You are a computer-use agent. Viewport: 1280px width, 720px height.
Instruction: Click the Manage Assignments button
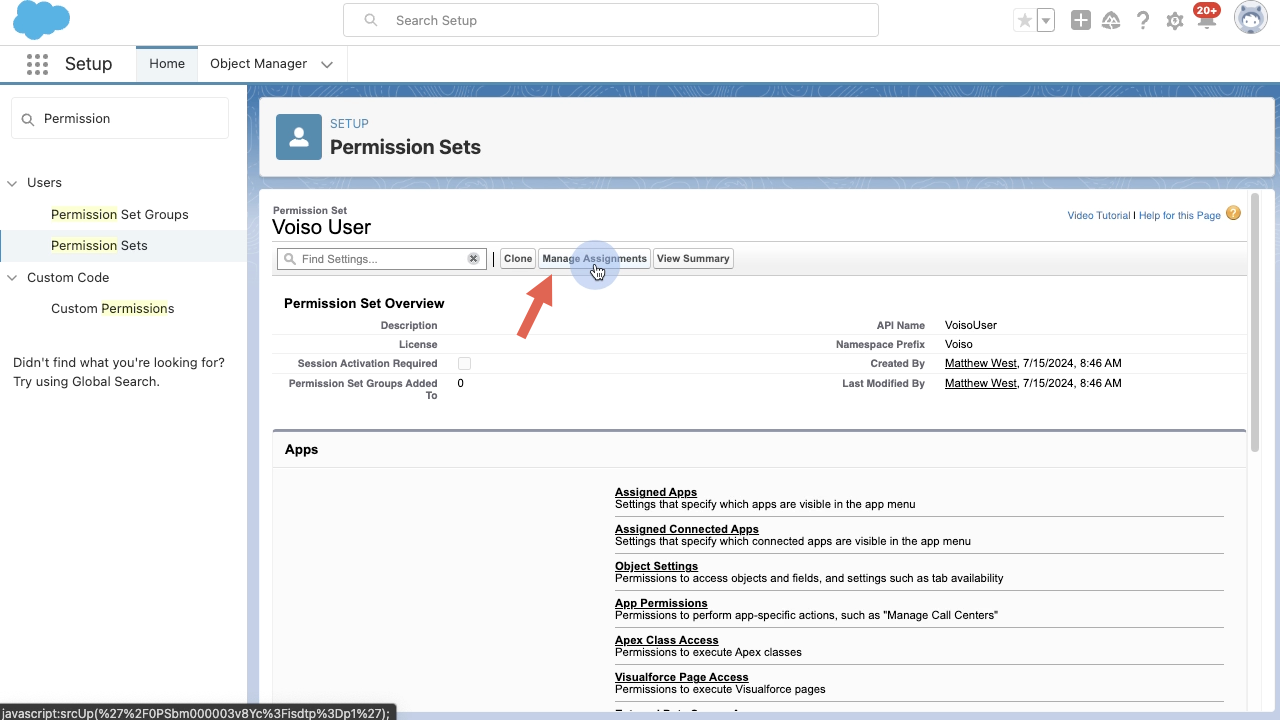click(x=594, y=259)
